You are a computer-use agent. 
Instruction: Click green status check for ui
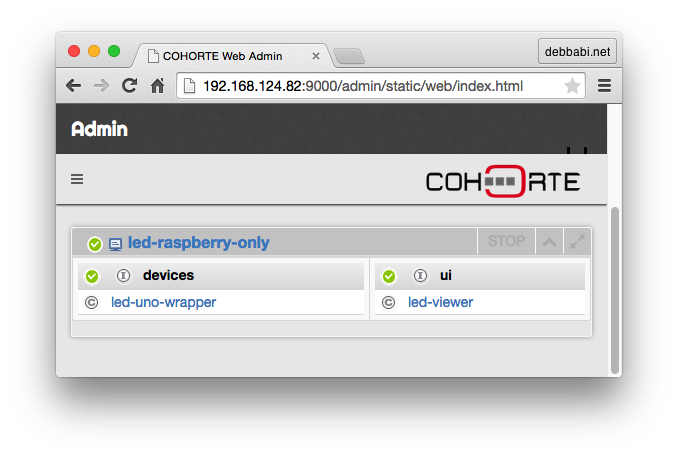[x=389, y=276]
